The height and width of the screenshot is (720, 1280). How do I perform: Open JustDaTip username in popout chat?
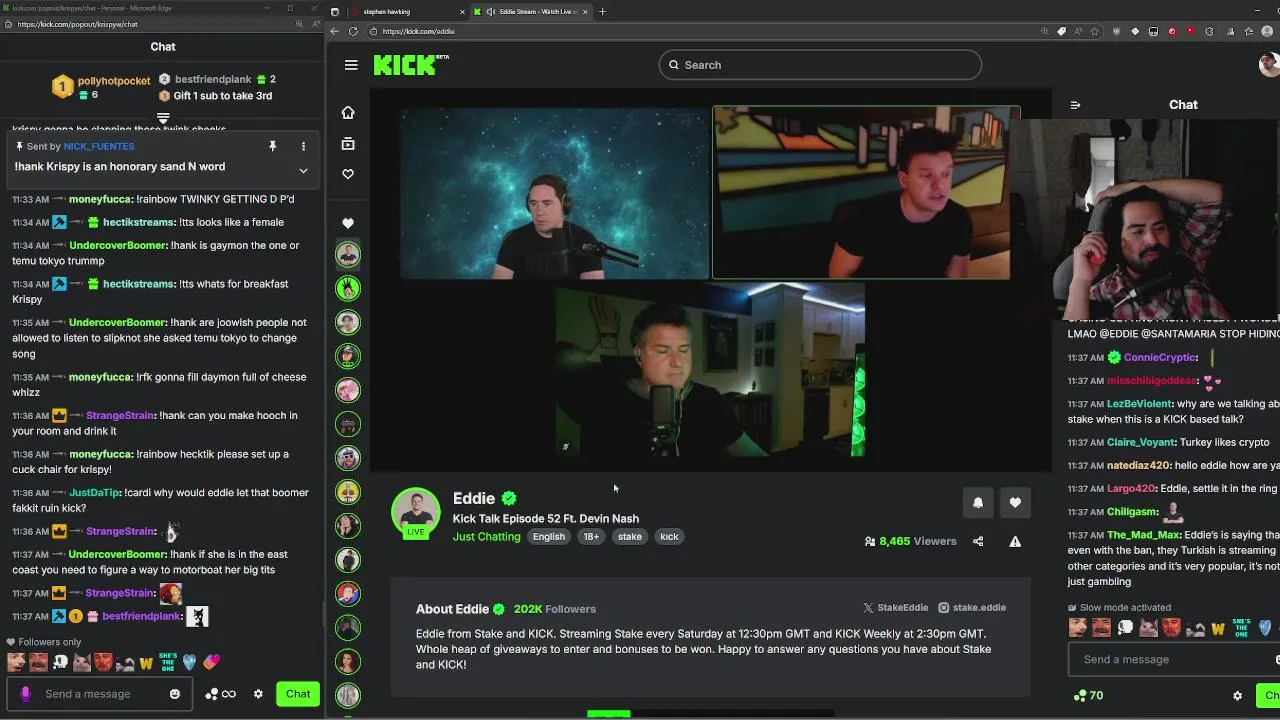point(94,493)
